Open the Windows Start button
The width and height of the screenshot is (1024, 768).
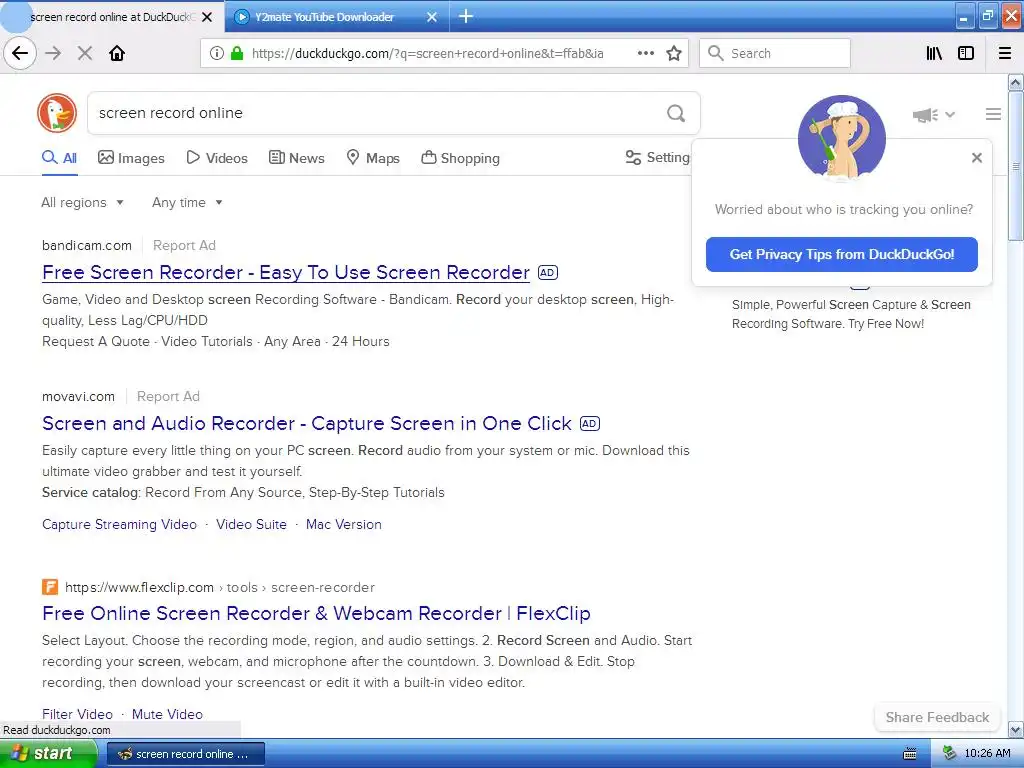pyautogui.click(x=47, y=754)
